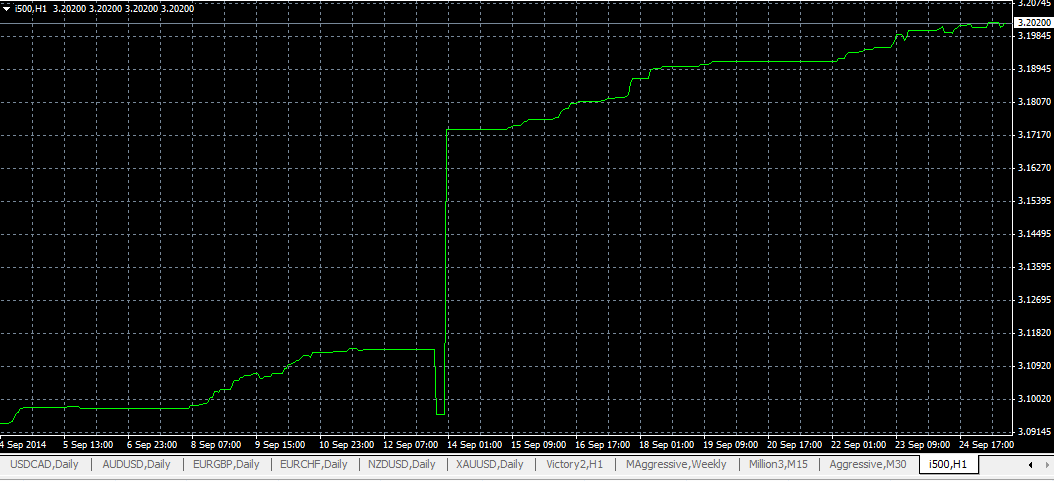Click the 18 Sep 01:00 time label
Viewport: 1054px width, 481px height.
666,445
